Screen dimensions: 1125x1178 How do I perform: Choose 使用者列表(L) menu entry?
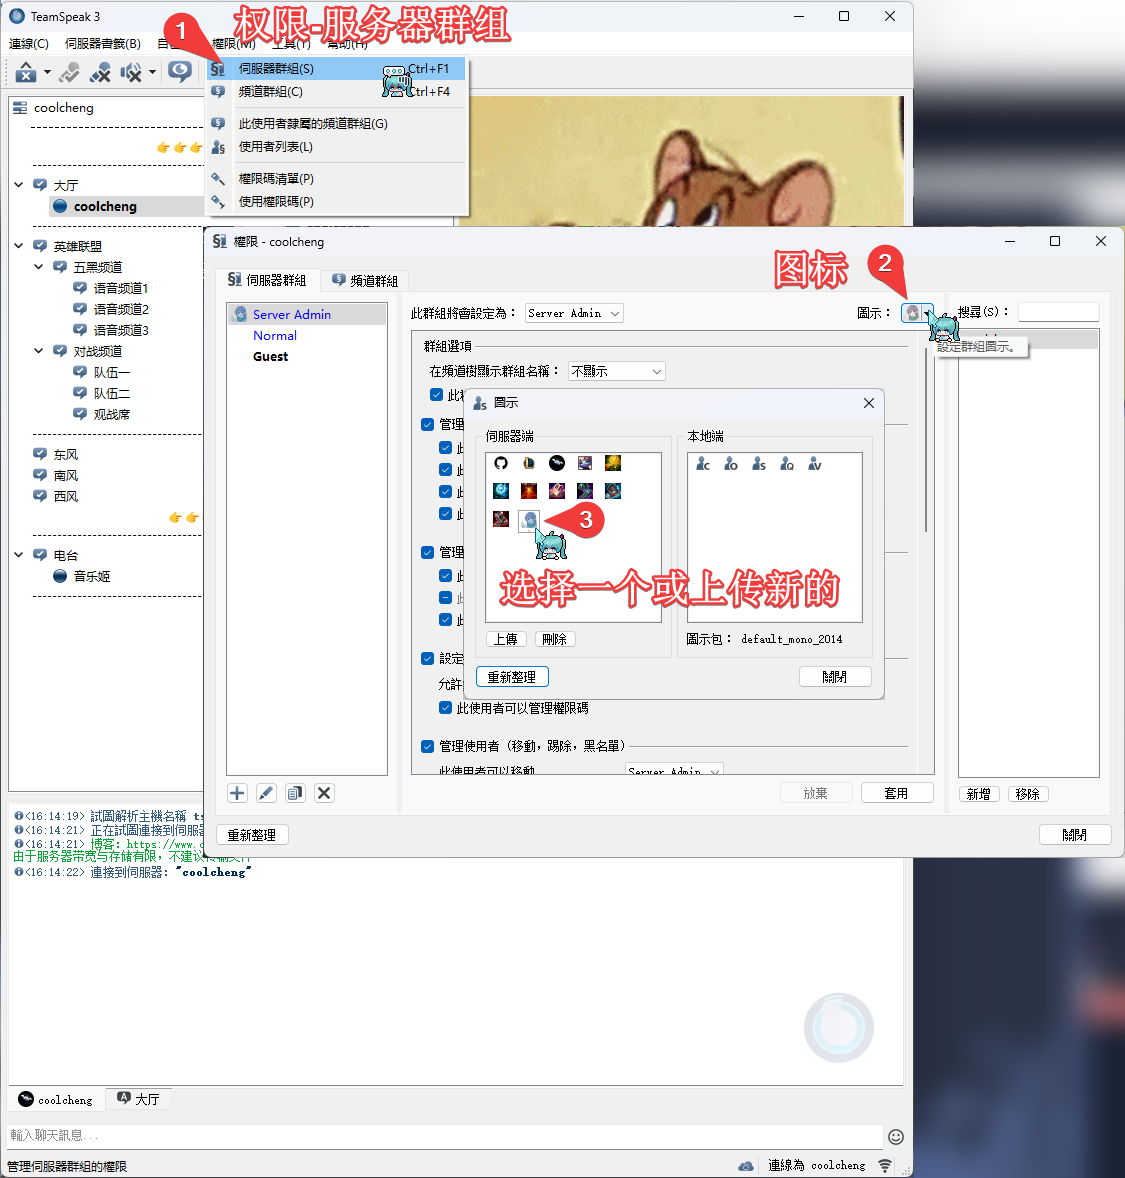click(337, 146)
